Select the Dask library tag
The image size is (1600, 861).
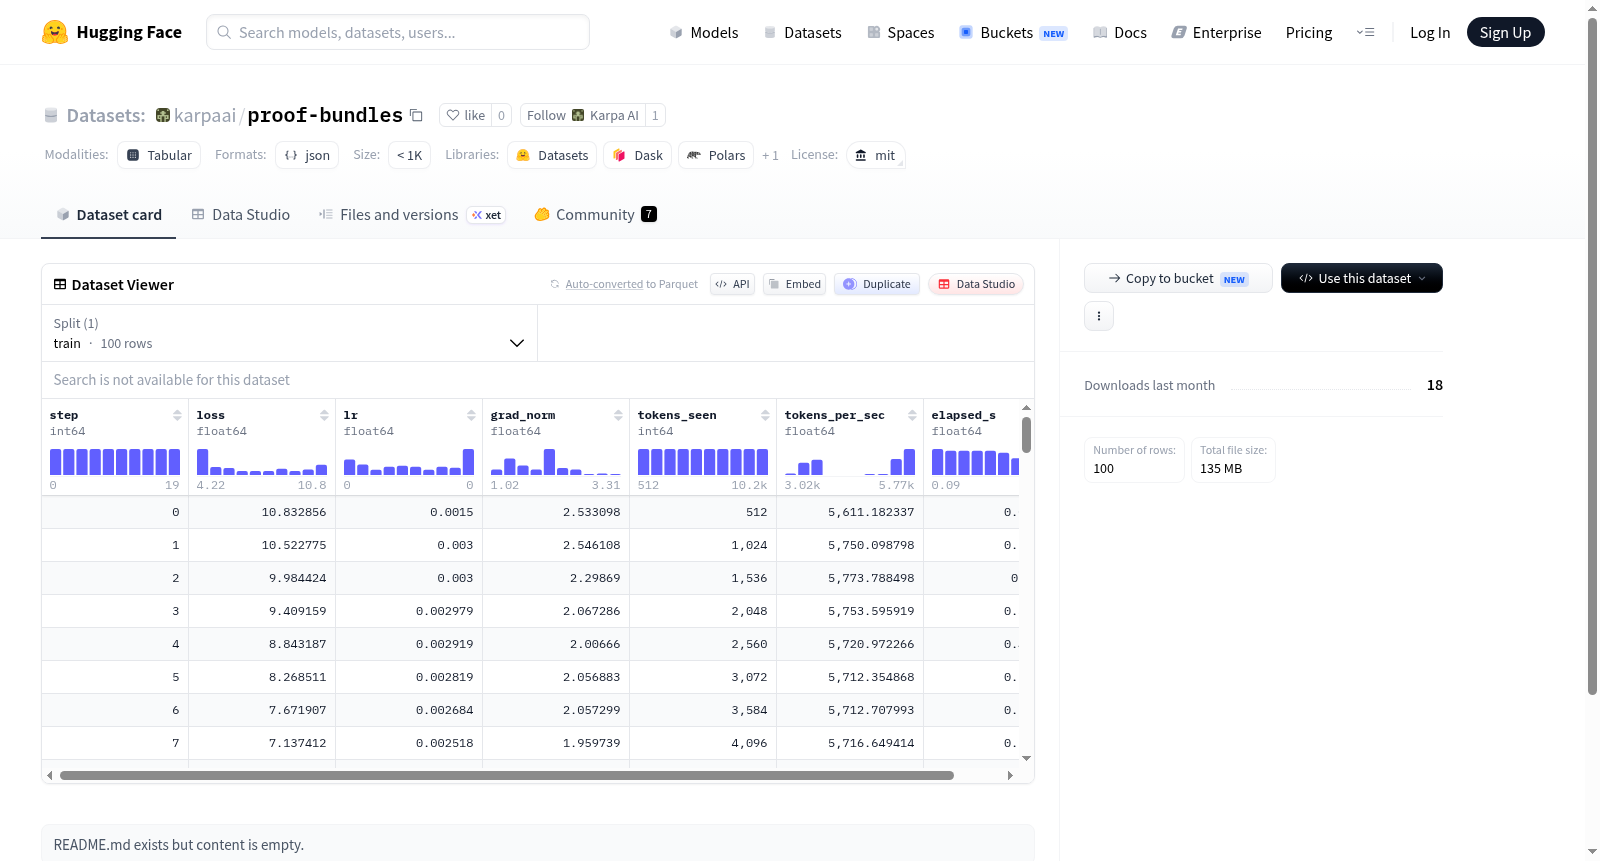pos(637,155)
